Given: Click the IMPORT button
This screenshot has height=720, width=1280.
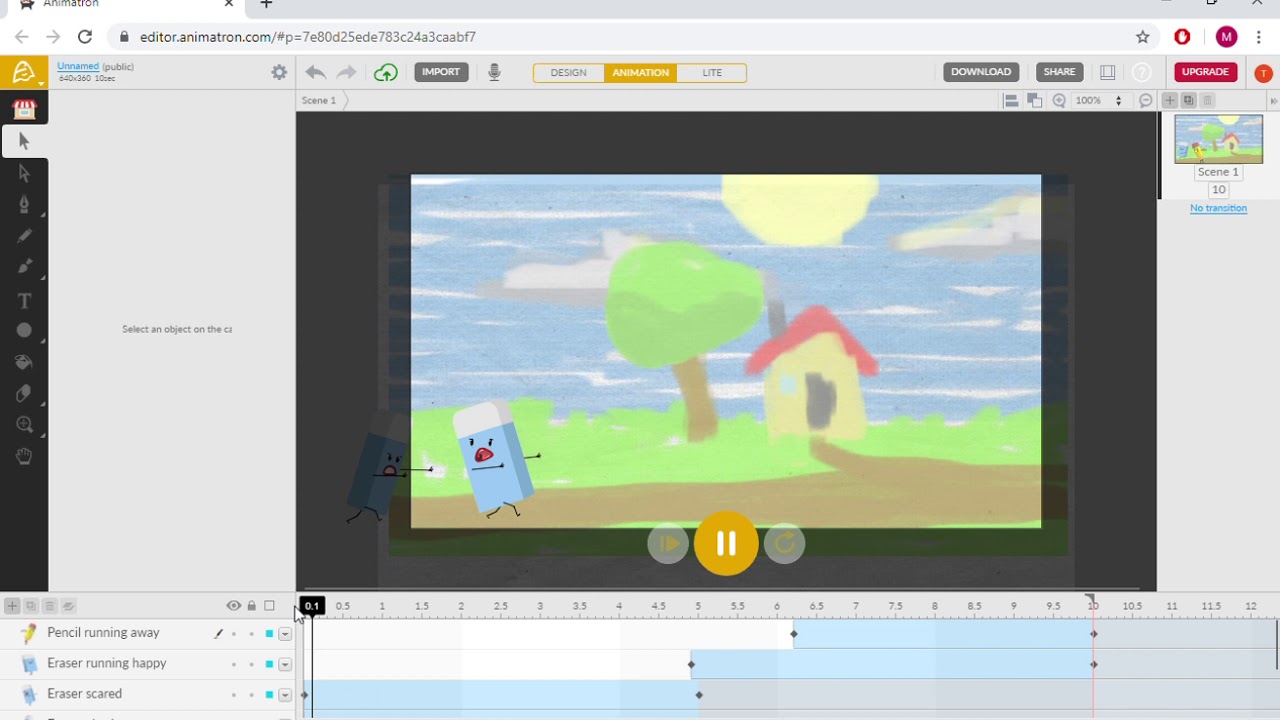Looking at the screenshot, I should point(441,72).
